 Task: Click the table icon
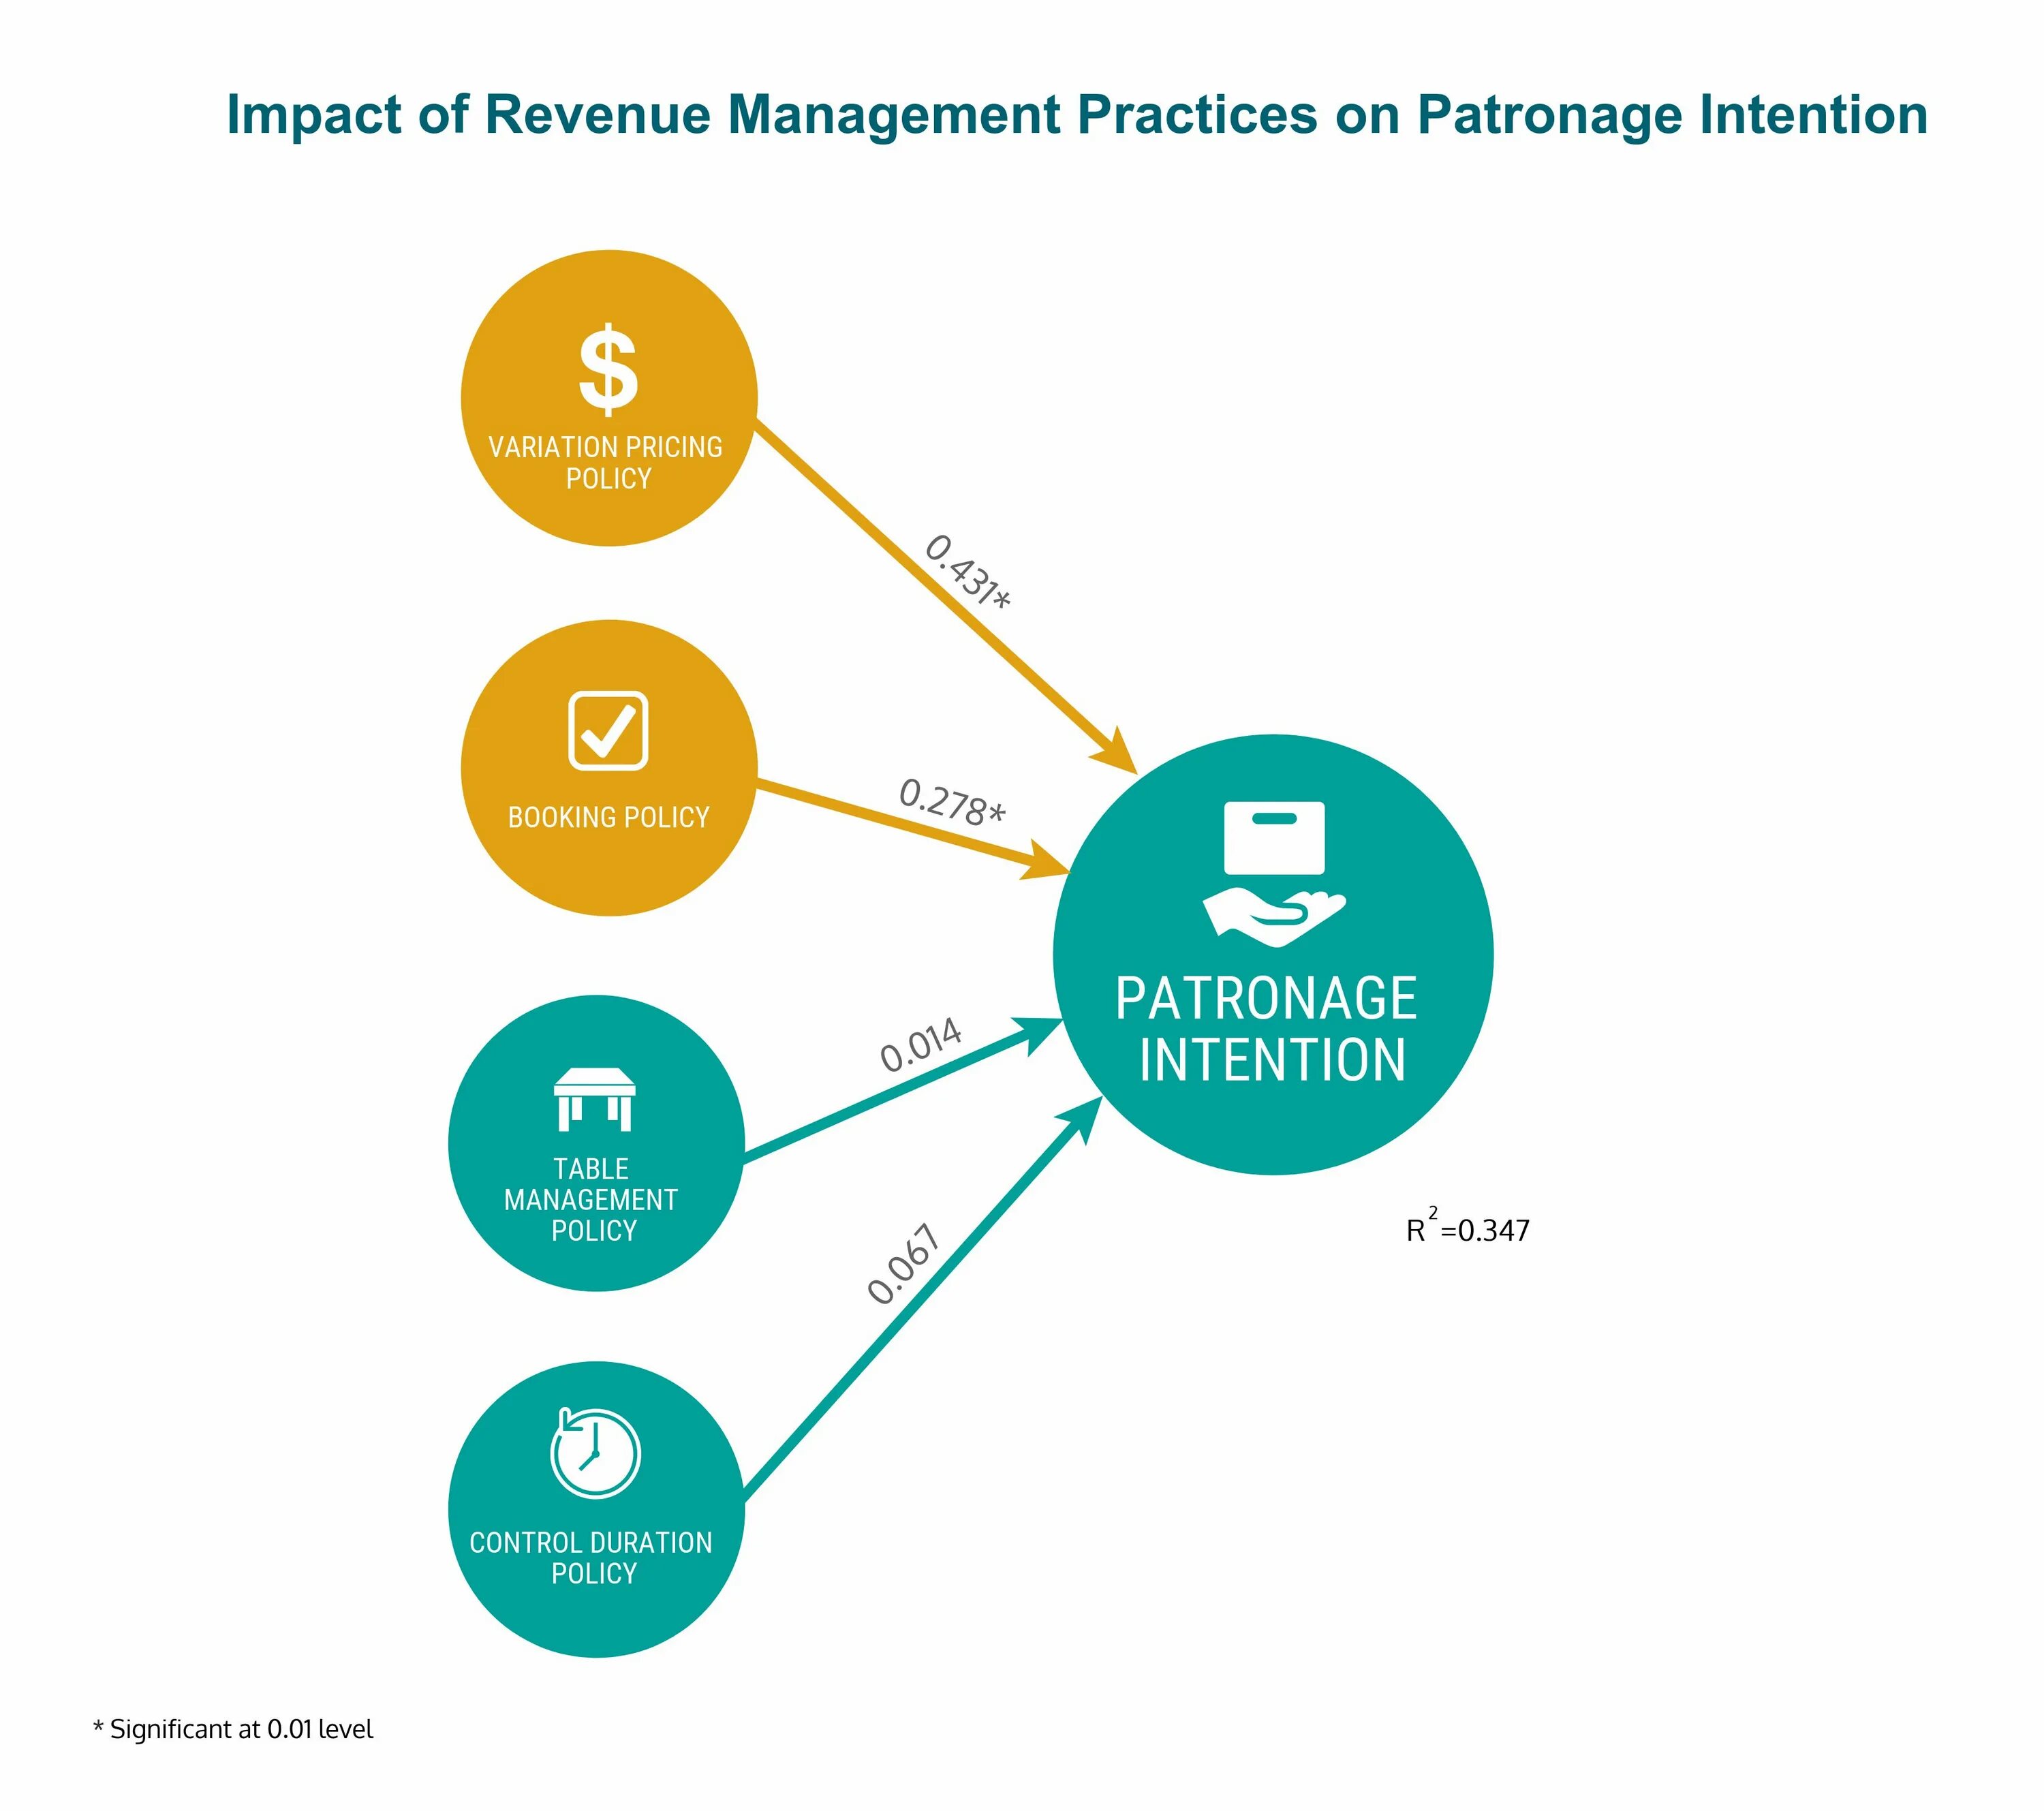coord(595,1099)
